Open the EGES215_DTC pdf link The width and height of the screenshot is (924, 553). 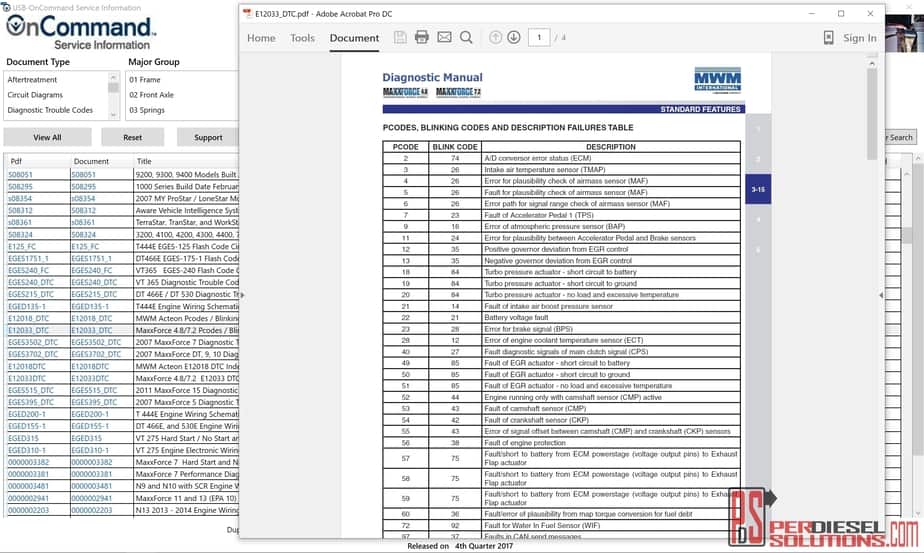point(31,294)
